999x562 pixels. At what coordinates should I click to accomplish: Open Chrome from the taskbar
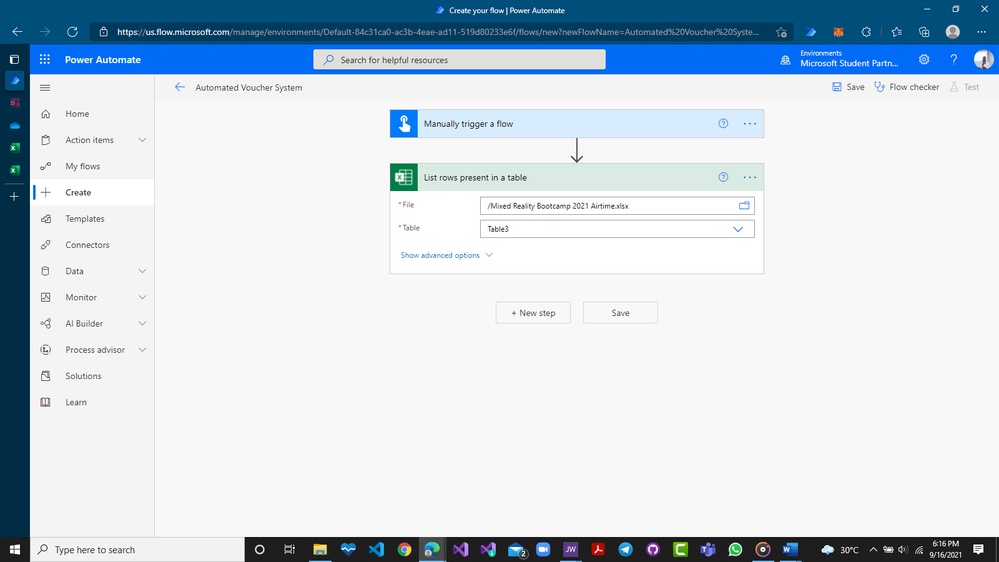click(404, 549)
